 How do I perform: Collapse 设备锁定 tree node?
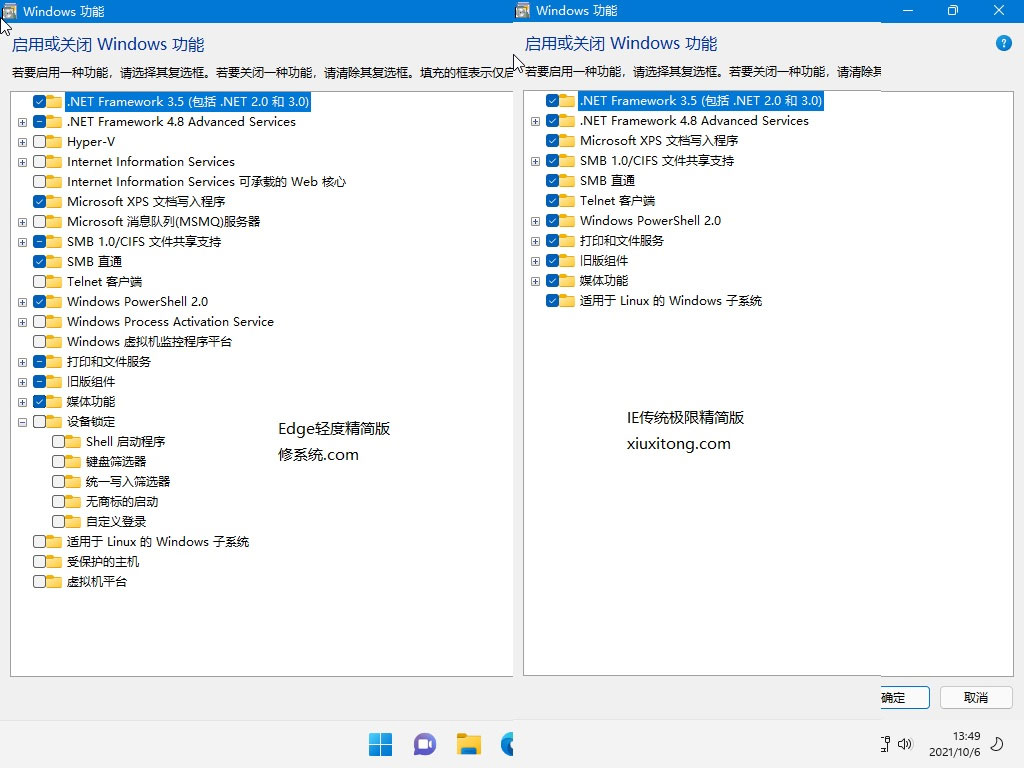[x=22, y=422]
